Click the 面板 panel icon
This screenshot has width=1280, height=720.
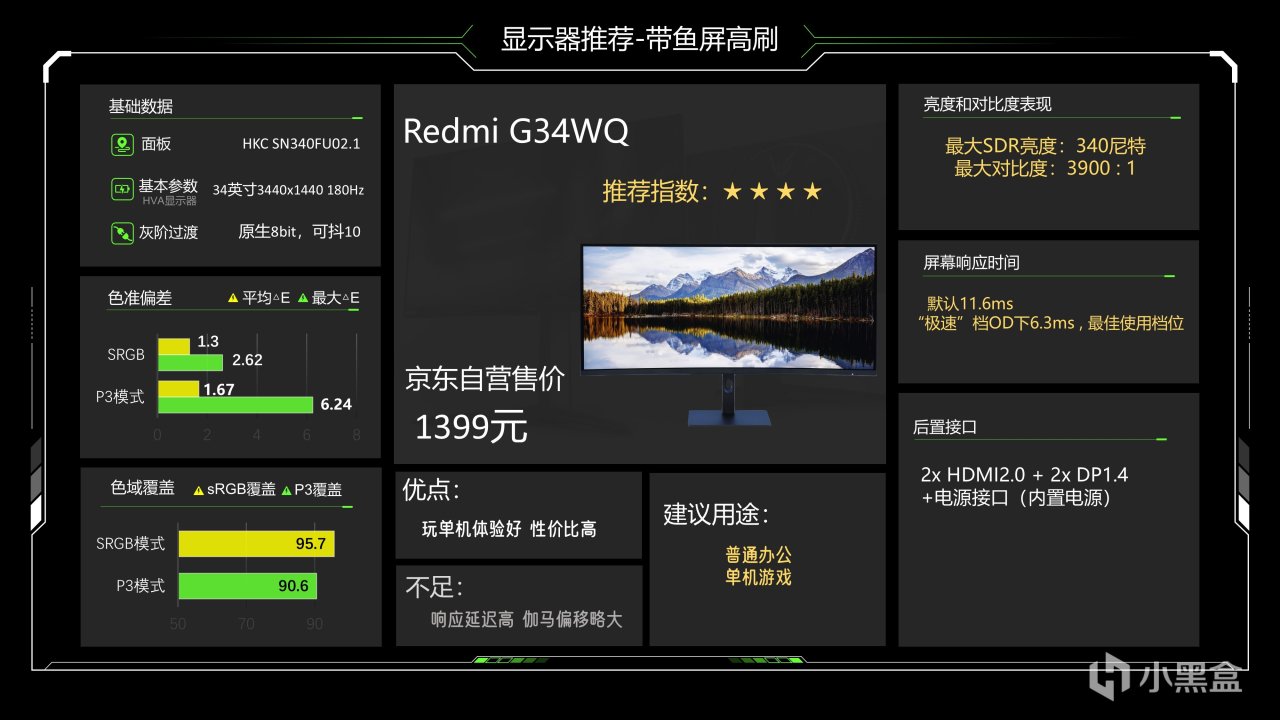(x=122, y=145)
